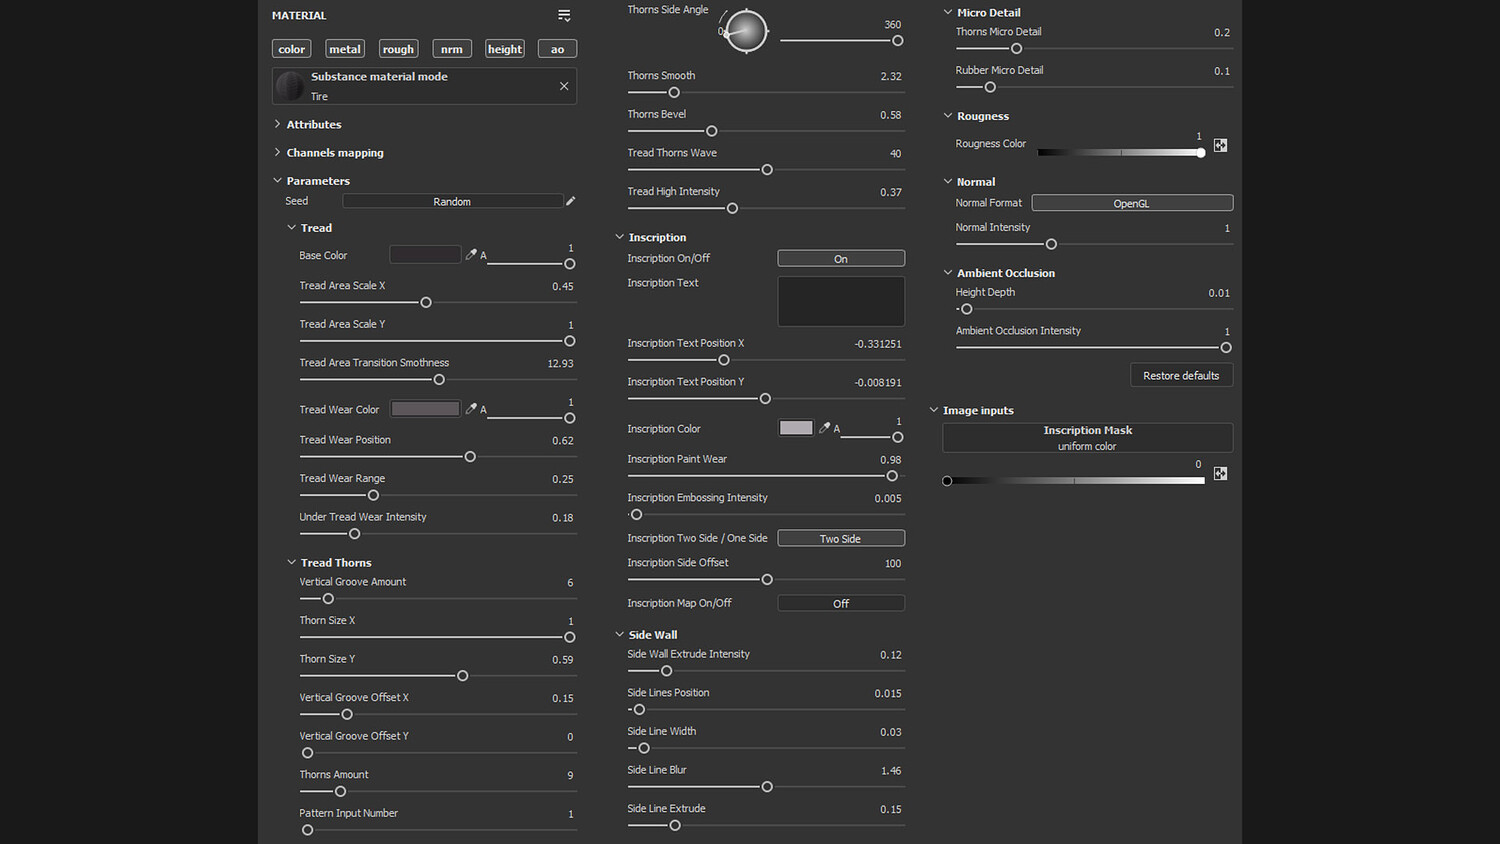The image size is (1500, 844).
Task: Remove the Tire substance material with X
Action: (564, 86)
